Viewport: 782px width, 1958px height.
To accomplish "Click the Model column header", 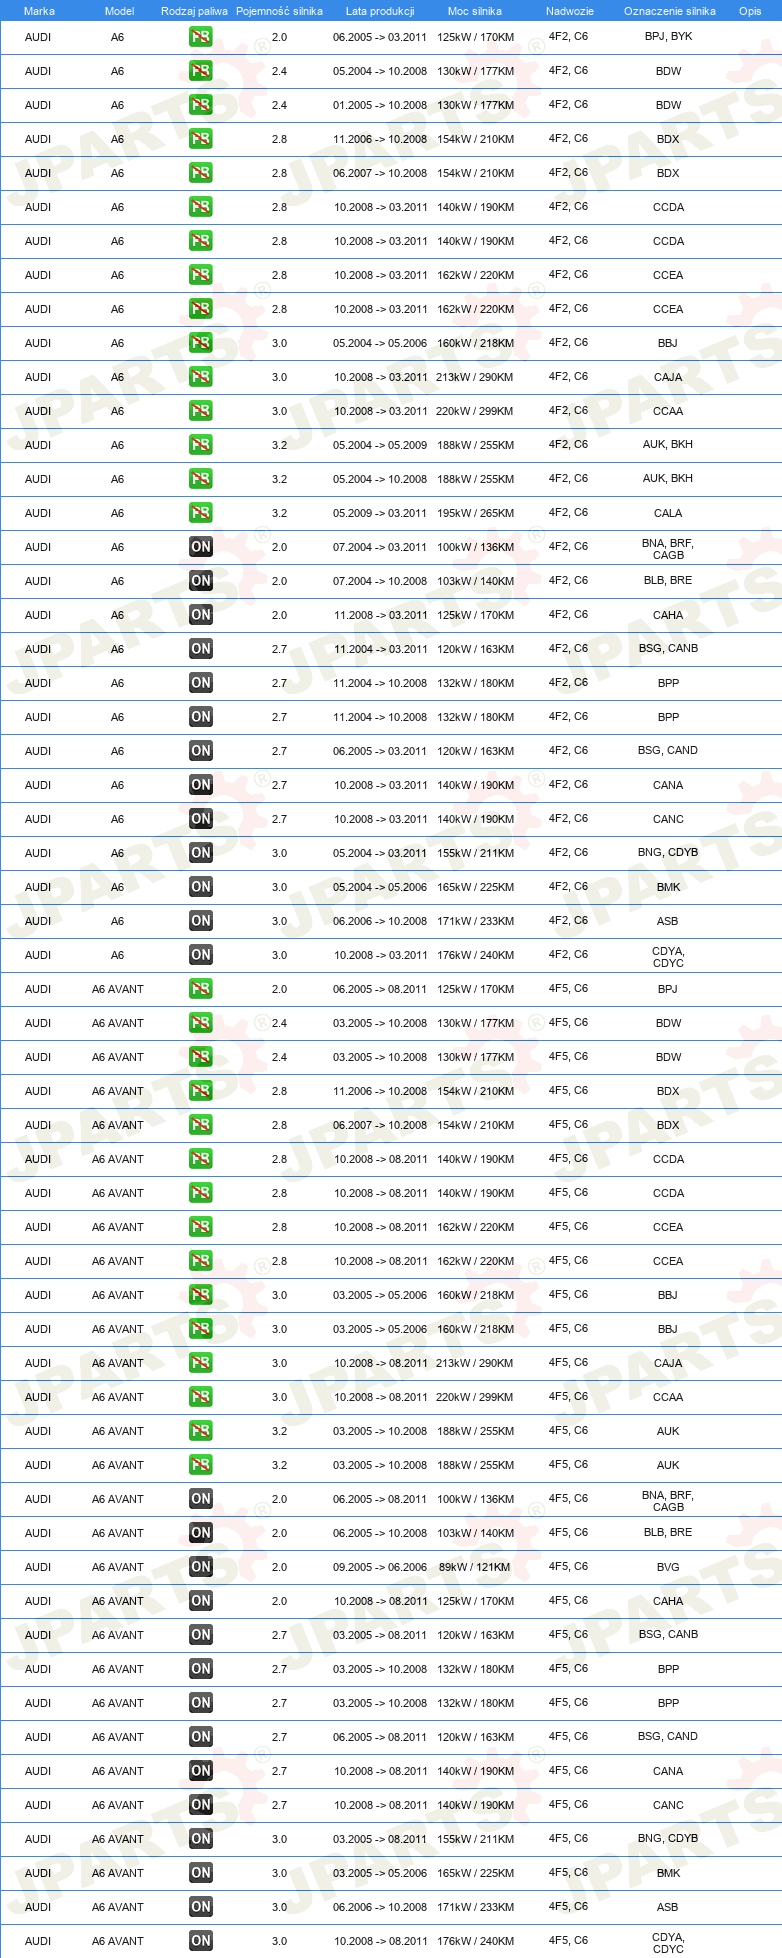I will [x=119, y=11].
